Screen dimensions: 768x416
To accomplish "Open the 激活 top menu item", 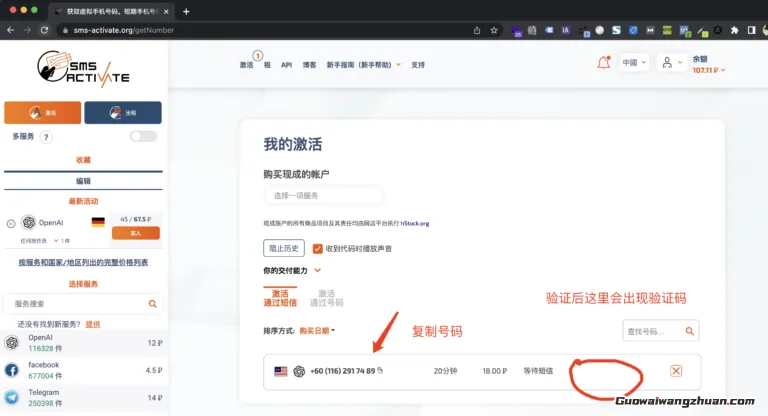I will click(x=246, y=65).
